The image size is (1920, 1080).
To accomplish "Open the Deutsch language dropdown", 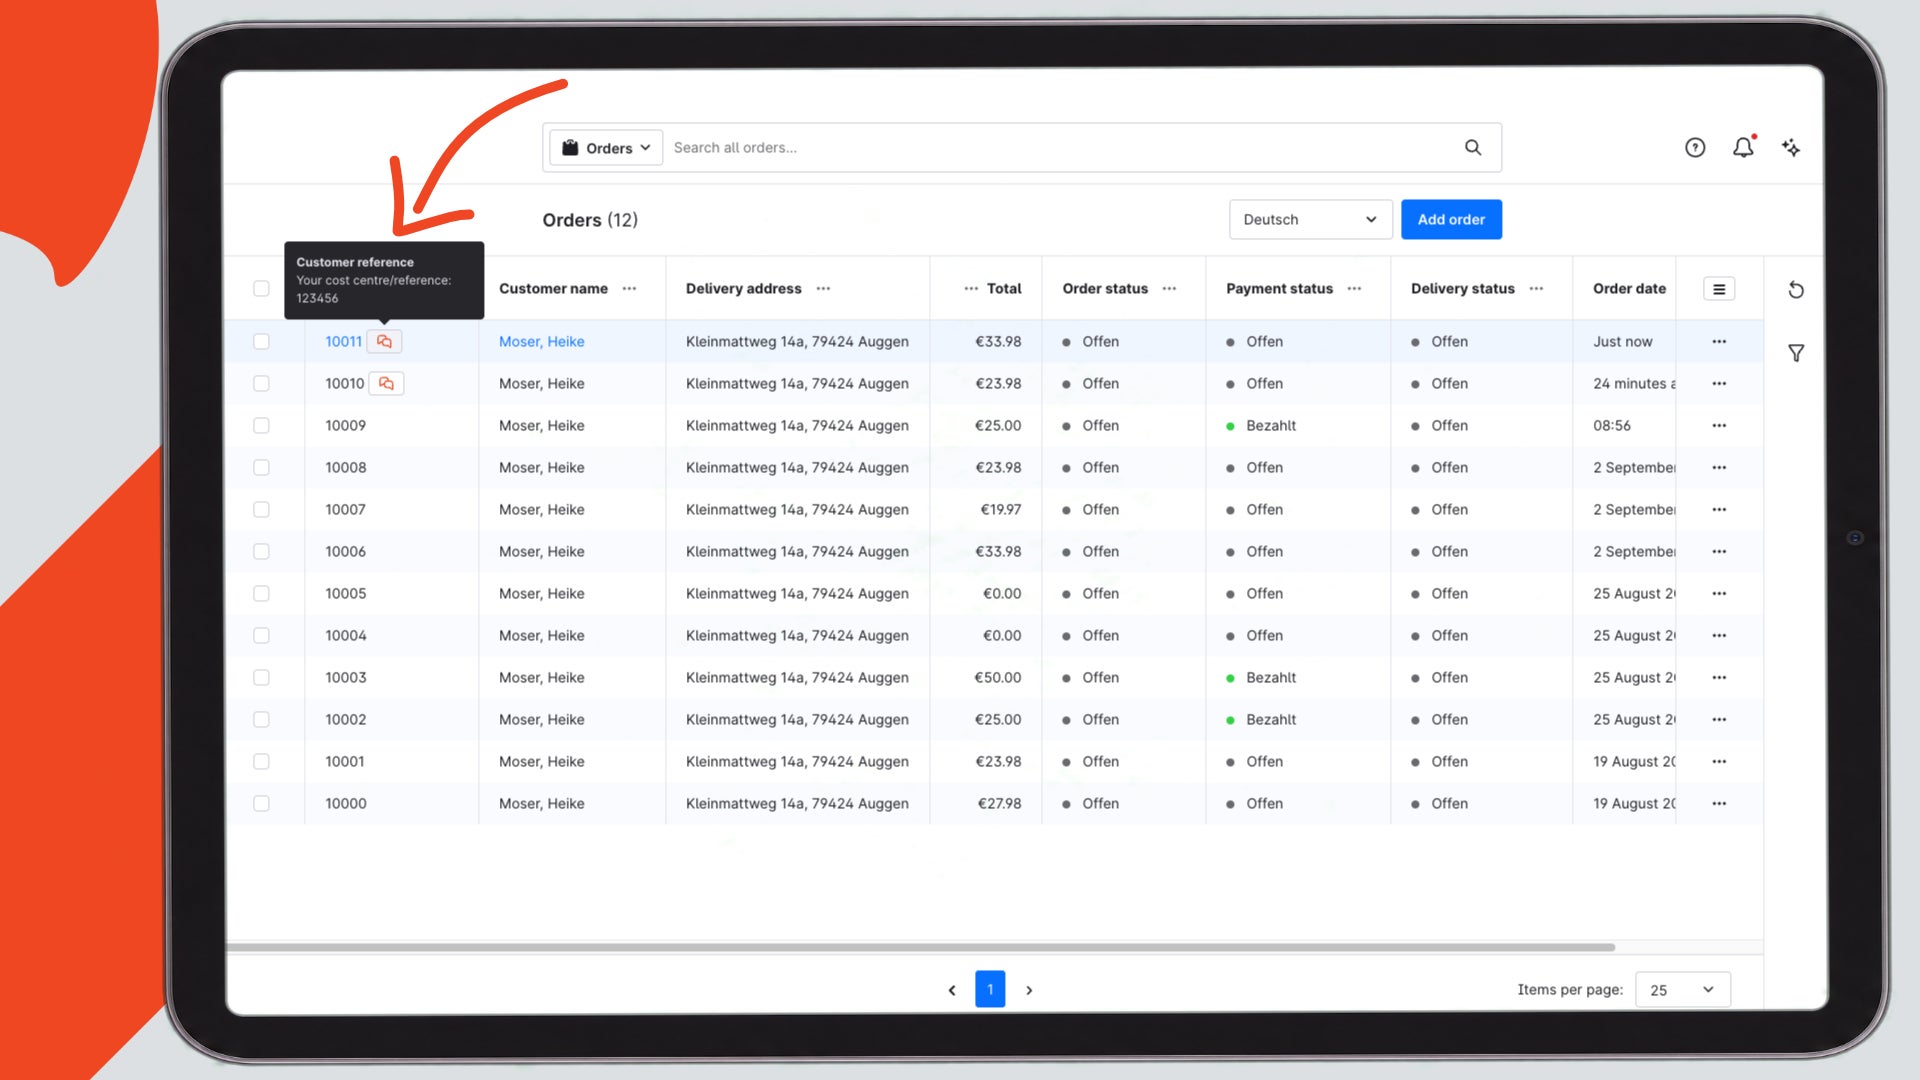I will (1310, 220).
